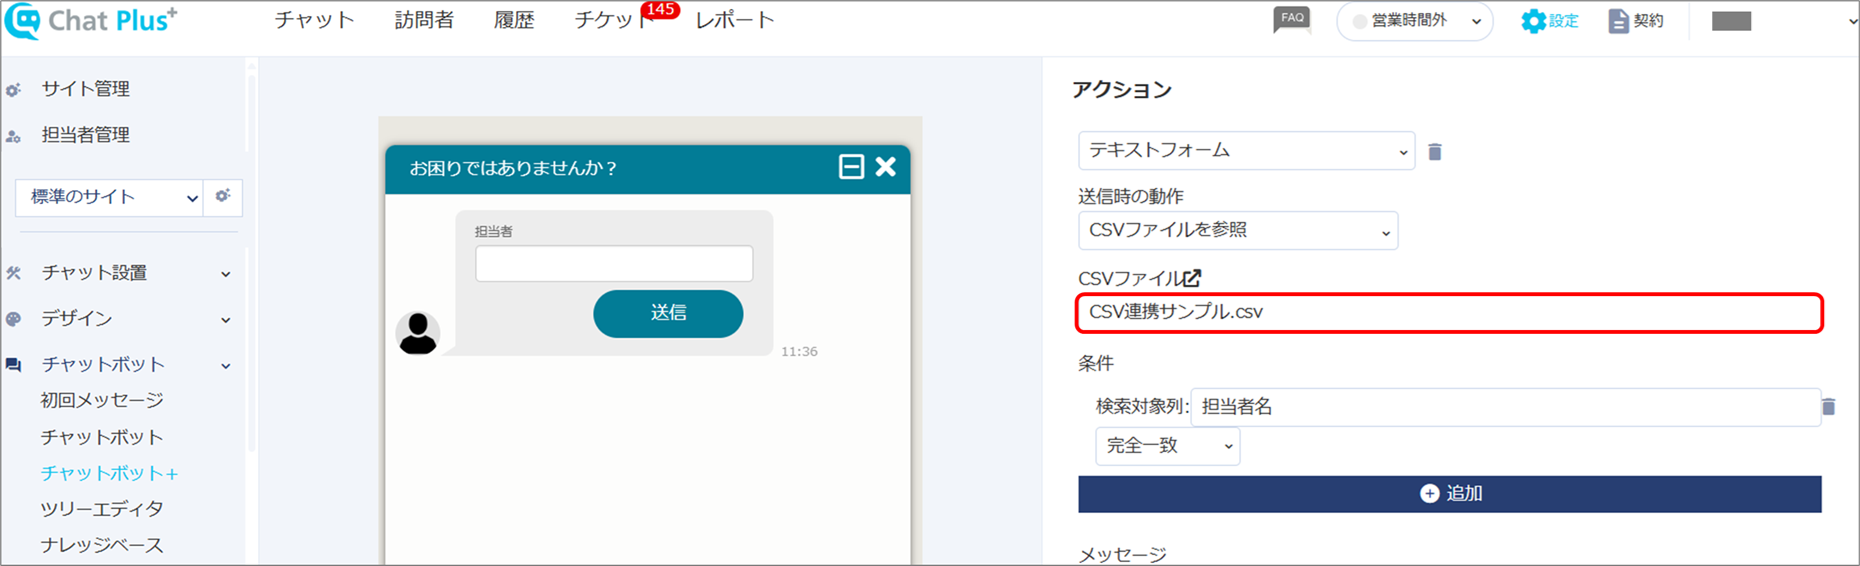Click the ticket count badge 145
Screen dimensions: 1860x566
660,10
